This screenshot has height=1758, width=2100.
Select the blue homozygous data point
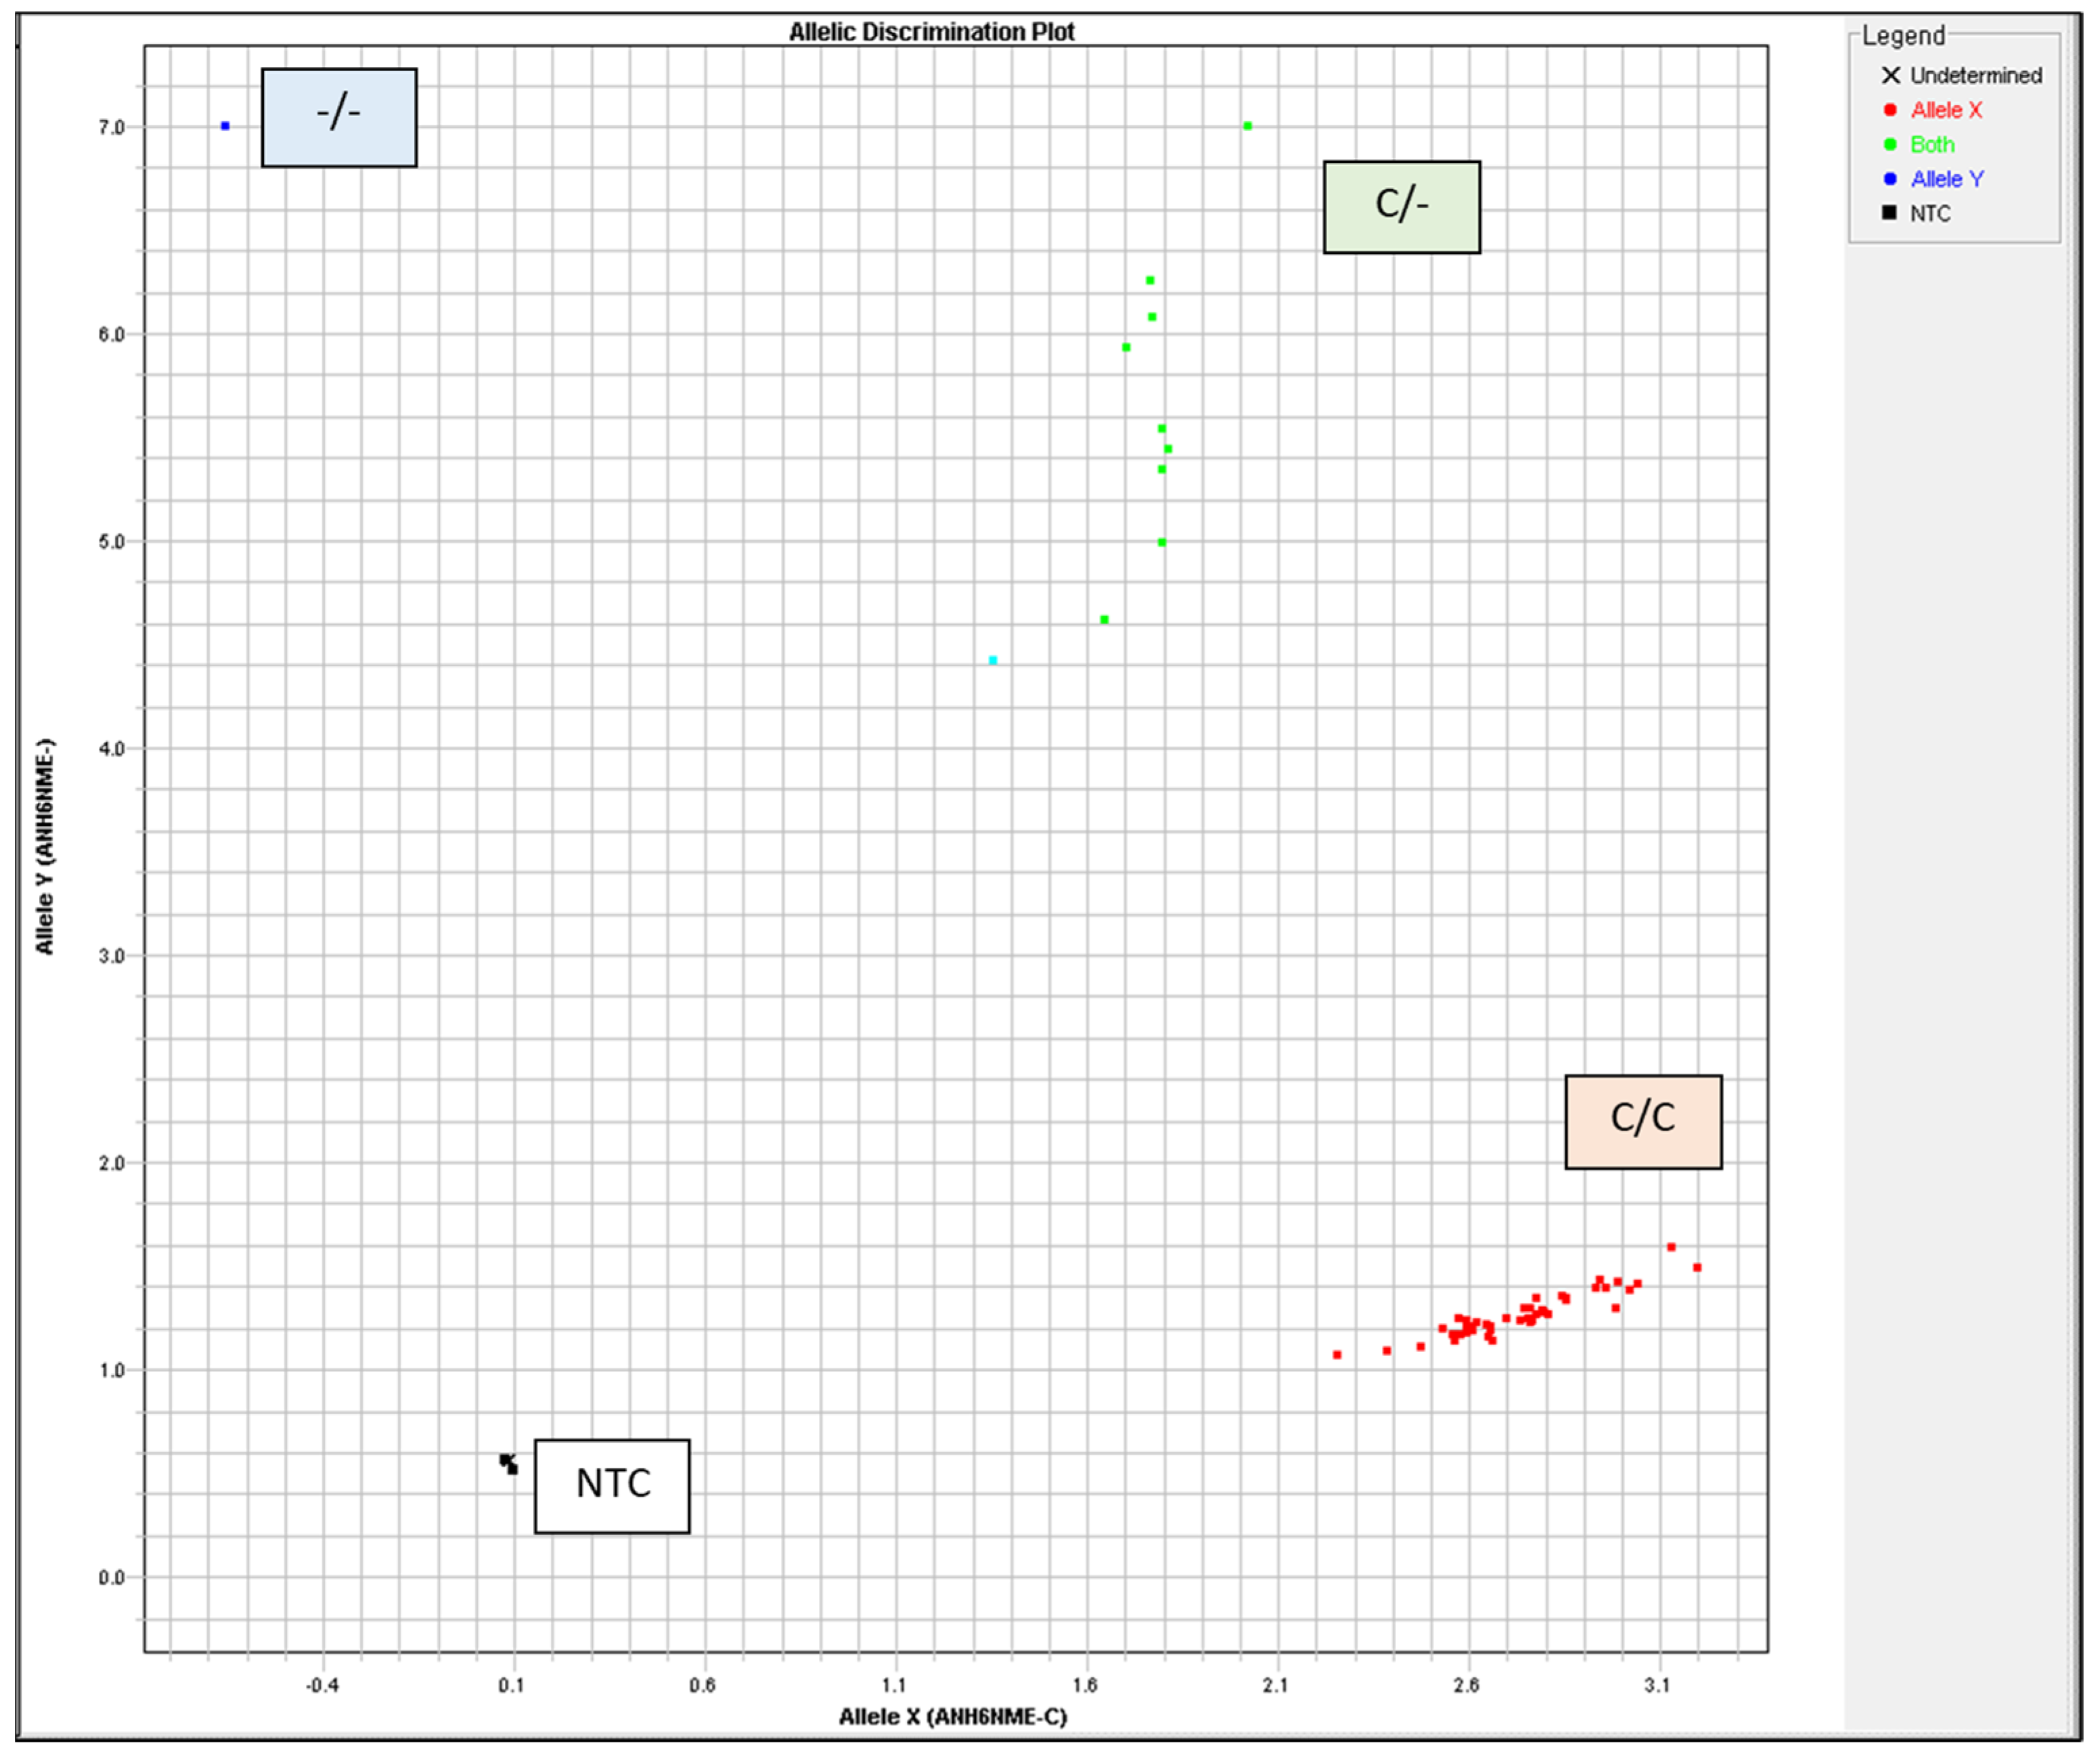225,126
